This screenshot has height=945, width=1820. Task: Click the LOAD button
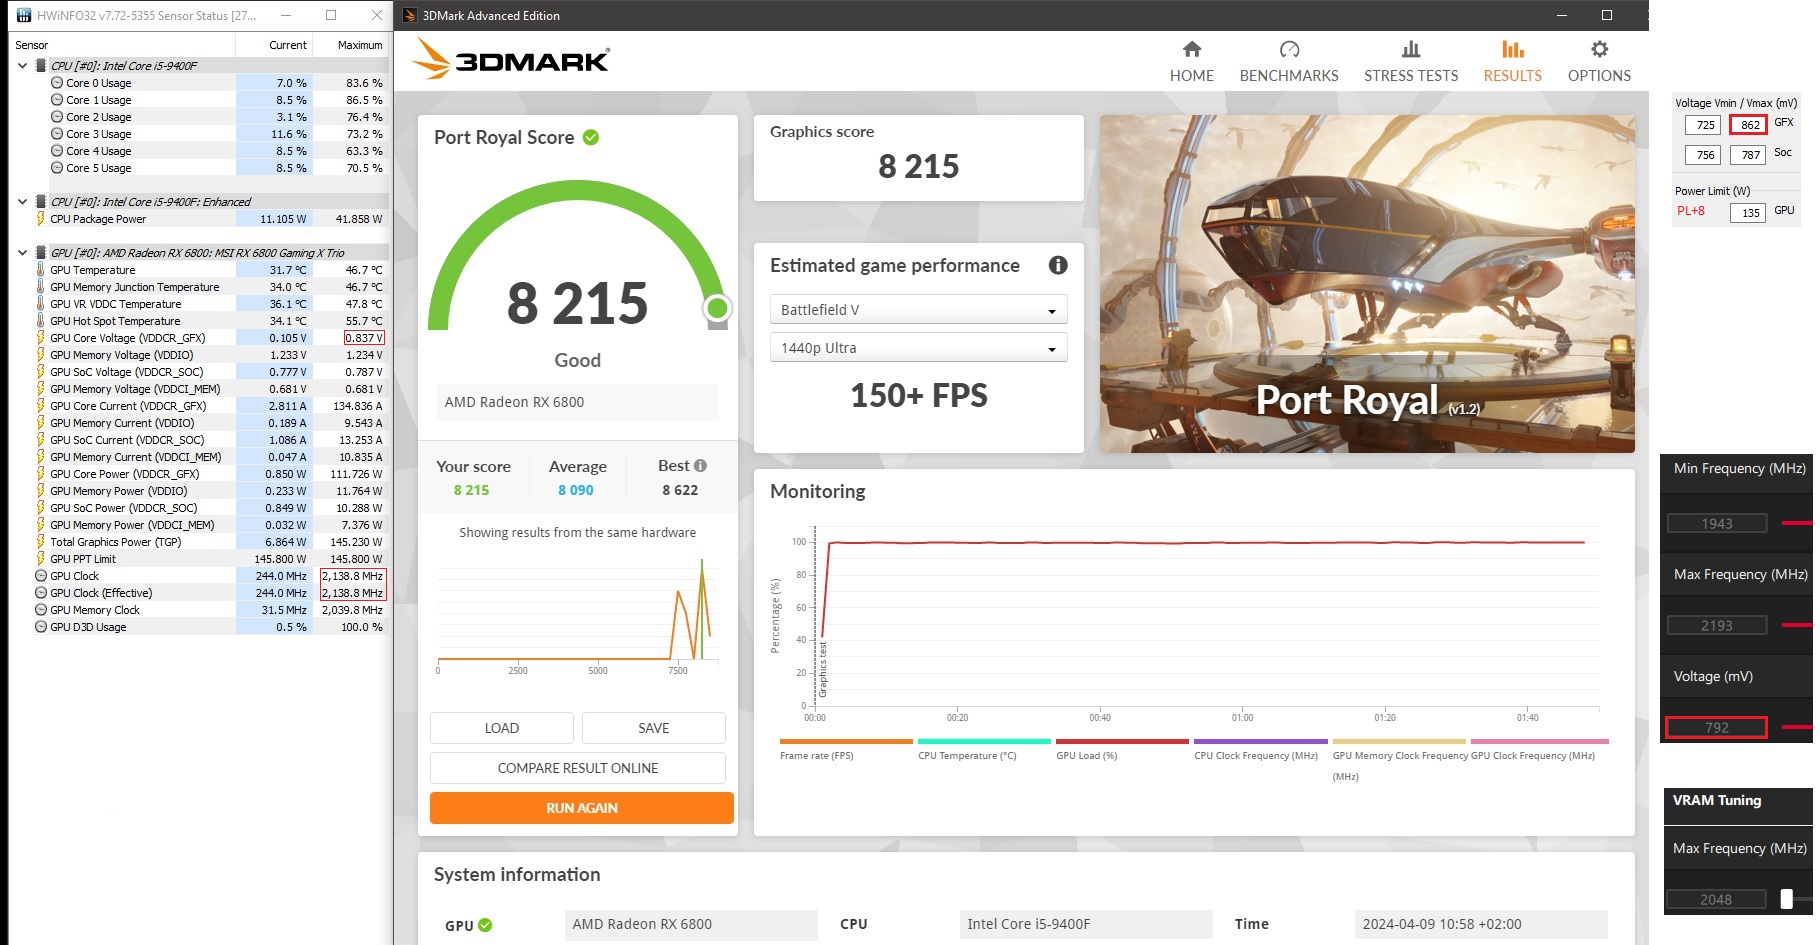click(x=501, y=728)
